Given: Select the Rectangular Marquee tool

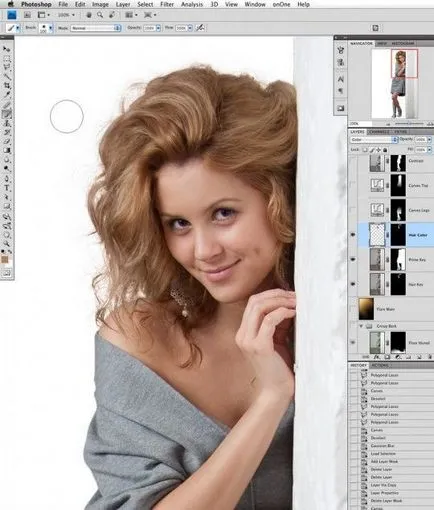Looking at the screenshot, I should 6,59.
